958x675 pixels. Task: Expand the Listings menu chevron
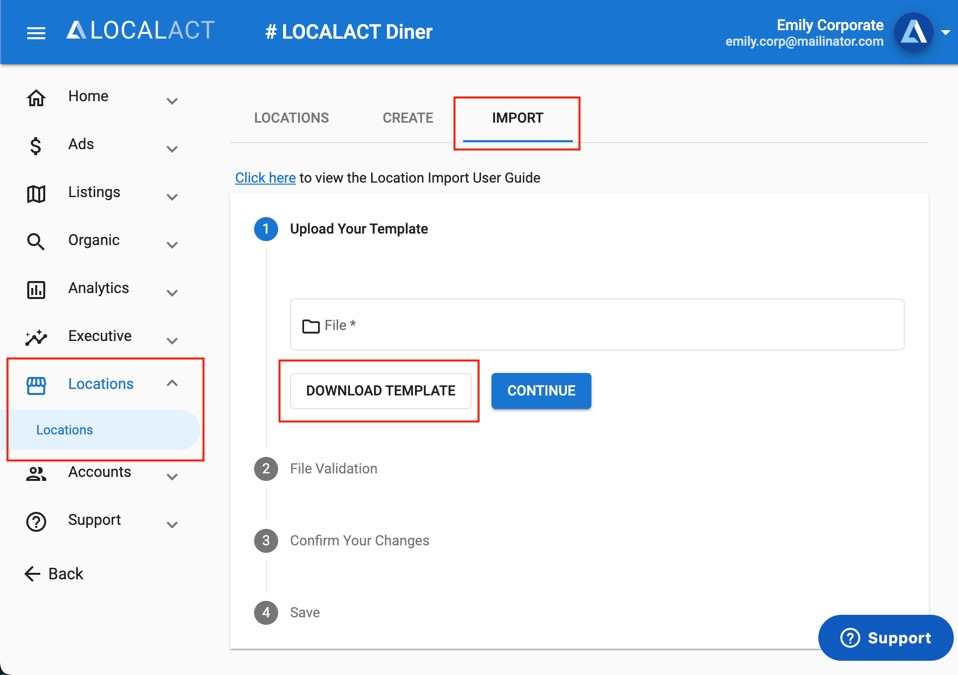172,197
